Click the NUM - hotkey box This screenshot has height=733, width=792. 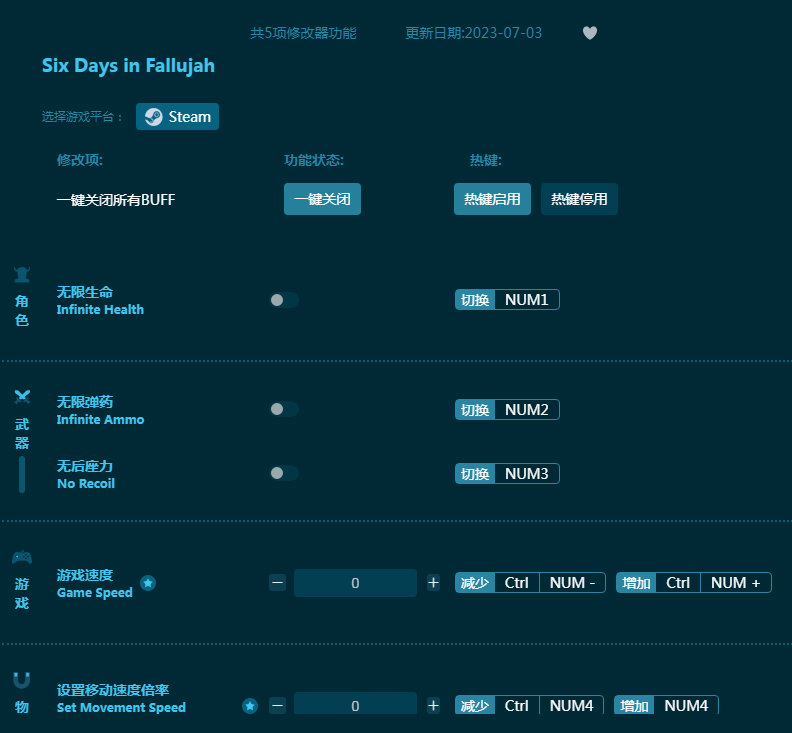pyautogui.click(x=572, y=582)
